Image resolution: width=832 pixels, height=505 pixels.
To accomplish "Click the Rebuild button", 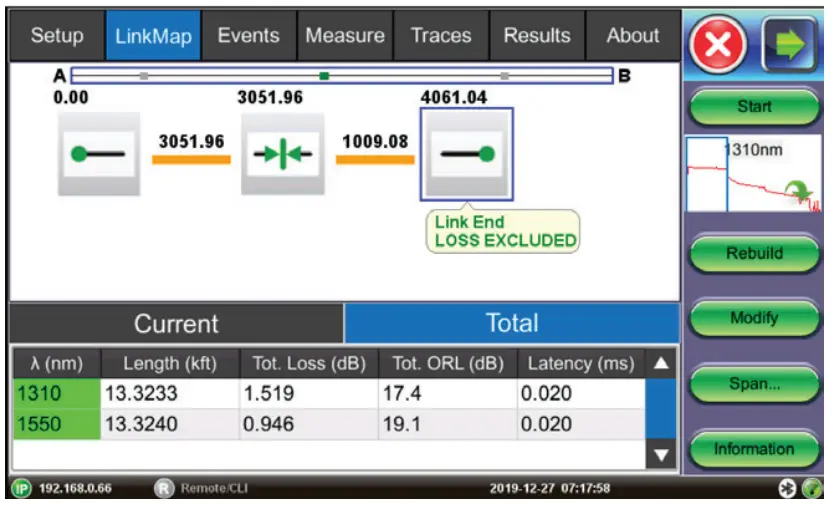I will [x=754, y=254].
